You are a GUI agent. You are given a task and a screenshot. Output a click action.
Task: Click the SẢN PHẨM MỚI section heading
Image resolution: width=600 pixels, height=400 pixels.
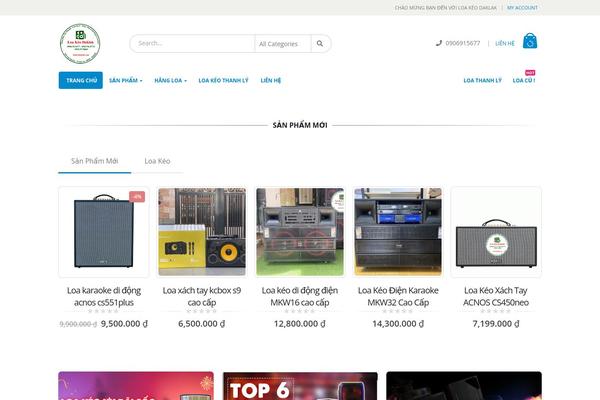(x=300, y=125)
